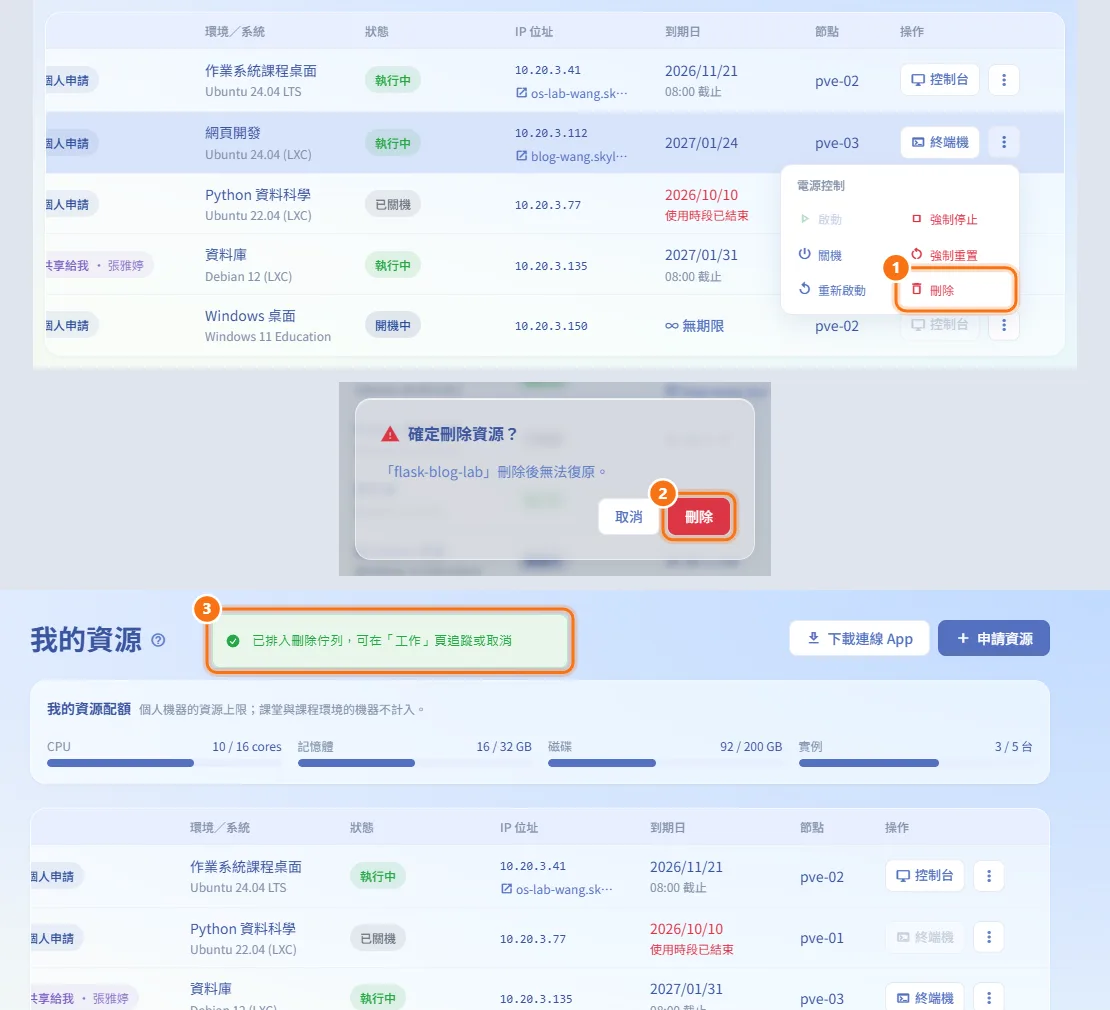Click the 開機中 status badge
1110x1010 pixels.
[x=393, y=326]
